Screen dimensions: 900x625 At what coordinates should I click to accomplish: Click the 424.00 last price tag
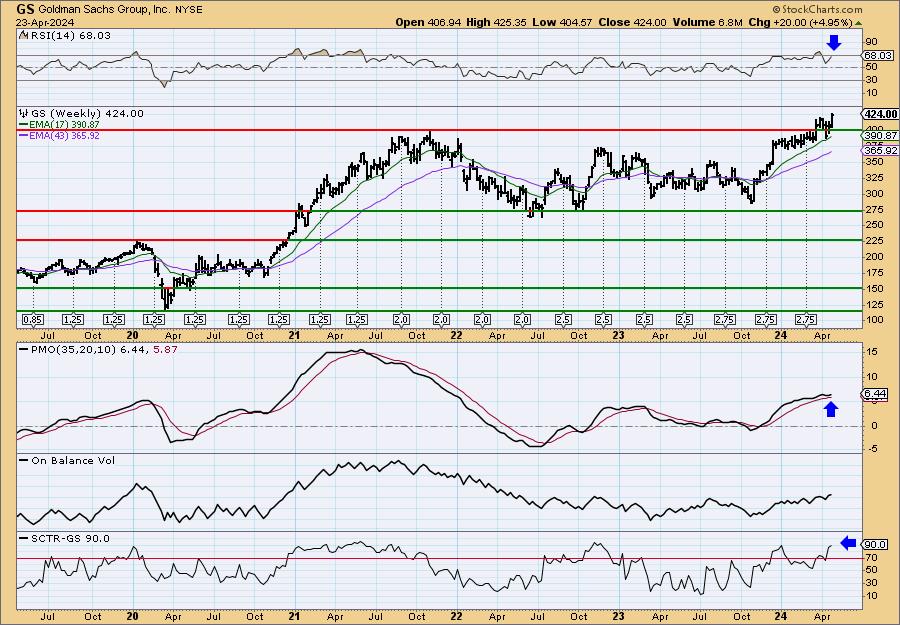tap(880, 114)
